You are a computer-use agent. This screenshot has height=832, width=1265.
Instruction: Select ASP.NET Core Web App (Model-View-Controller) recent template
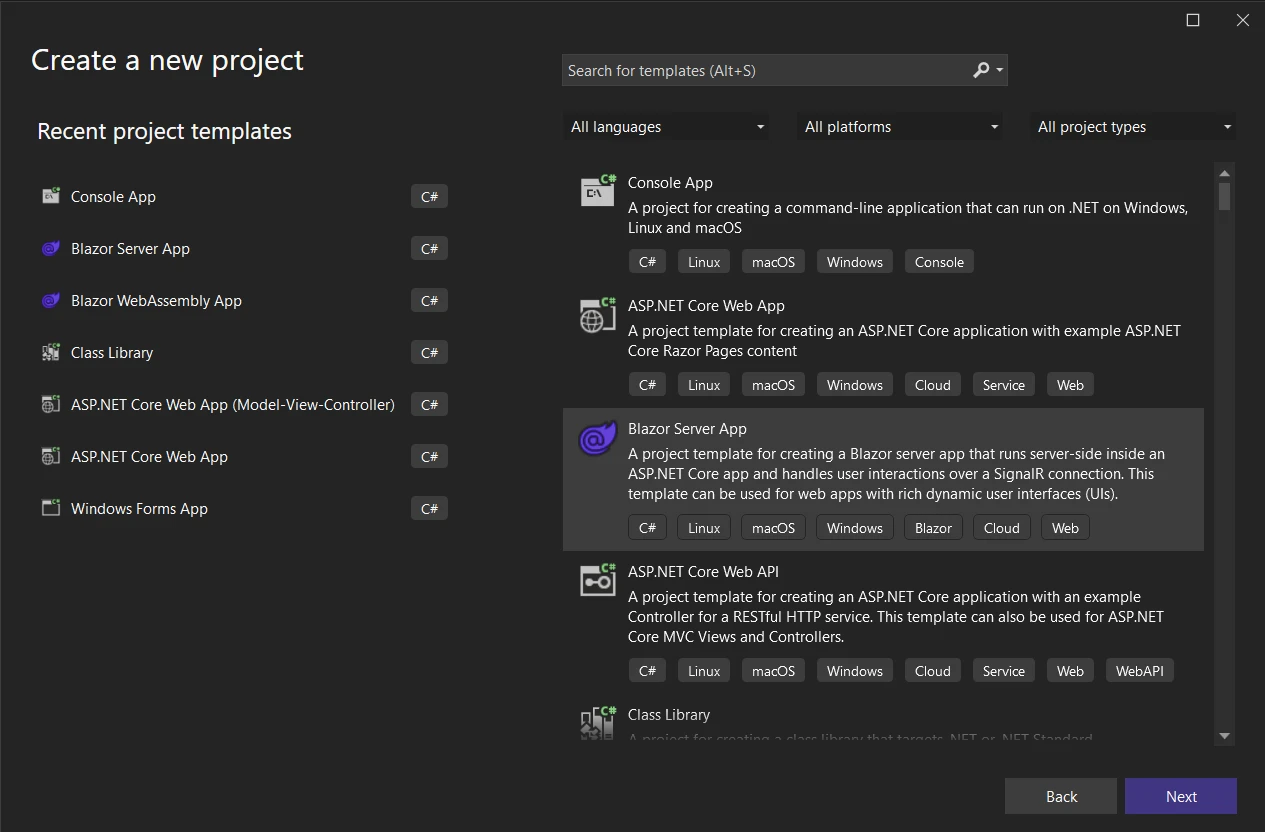click(232, 405)
